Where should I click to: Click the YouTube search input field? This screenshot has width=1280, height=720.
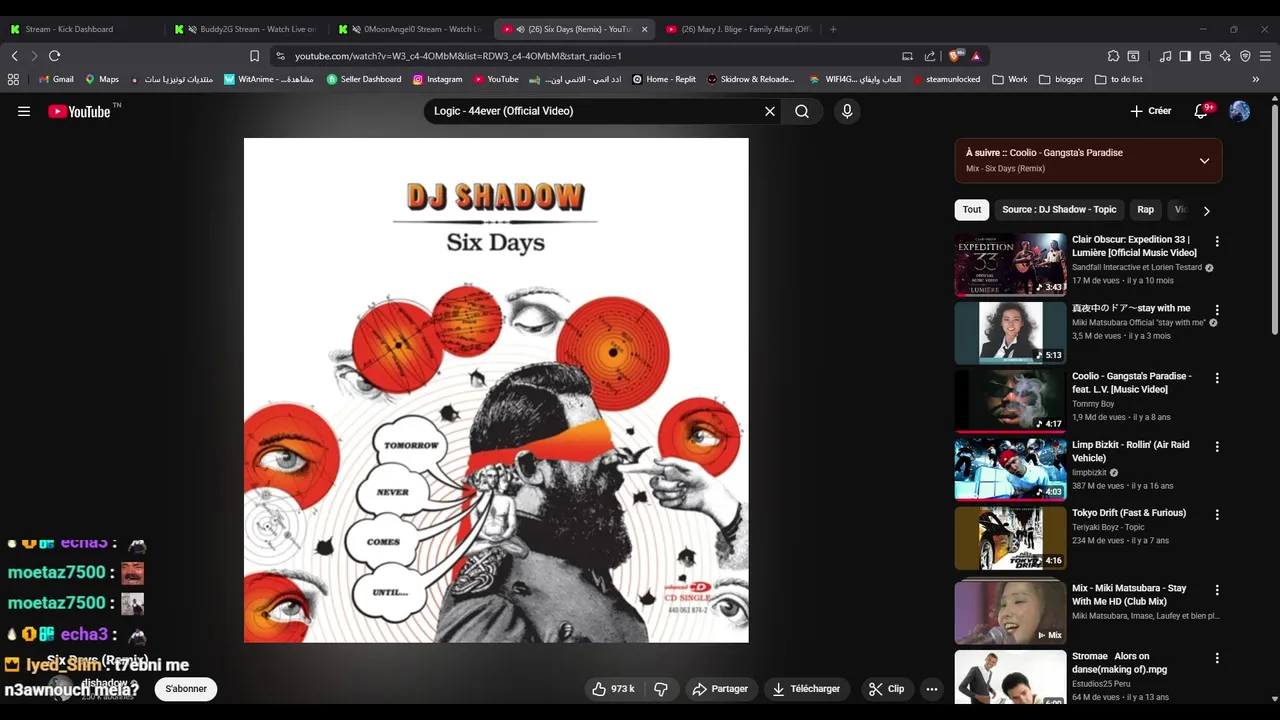pos(592,111)
